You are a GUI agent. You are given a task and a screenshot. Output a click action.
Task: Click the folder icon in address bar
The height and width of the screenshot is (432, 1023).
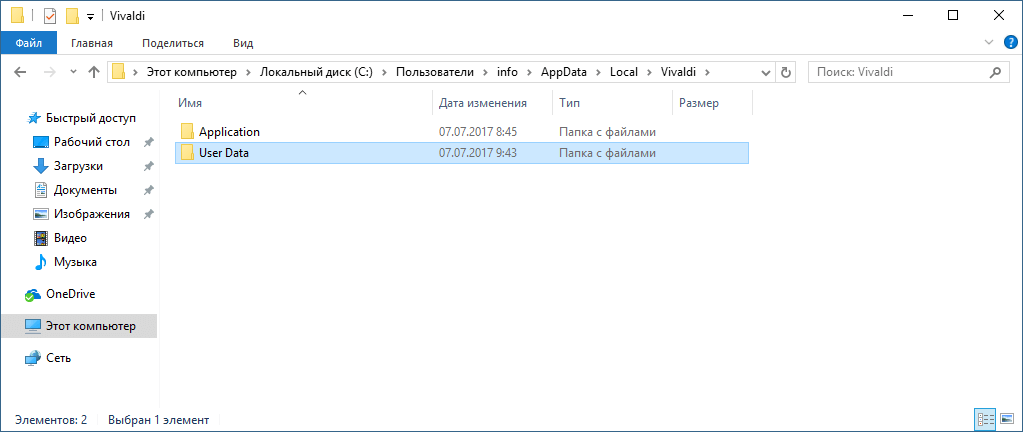point(118,72)
